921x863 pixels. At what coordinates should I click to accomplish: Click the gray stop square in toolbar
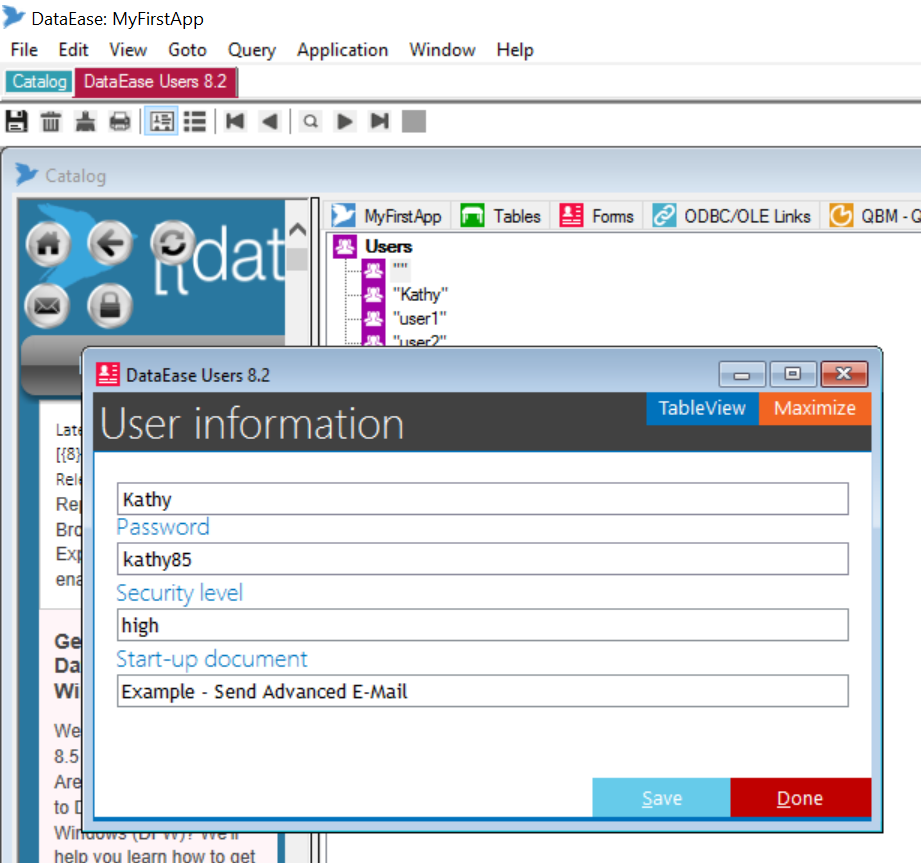414,122
